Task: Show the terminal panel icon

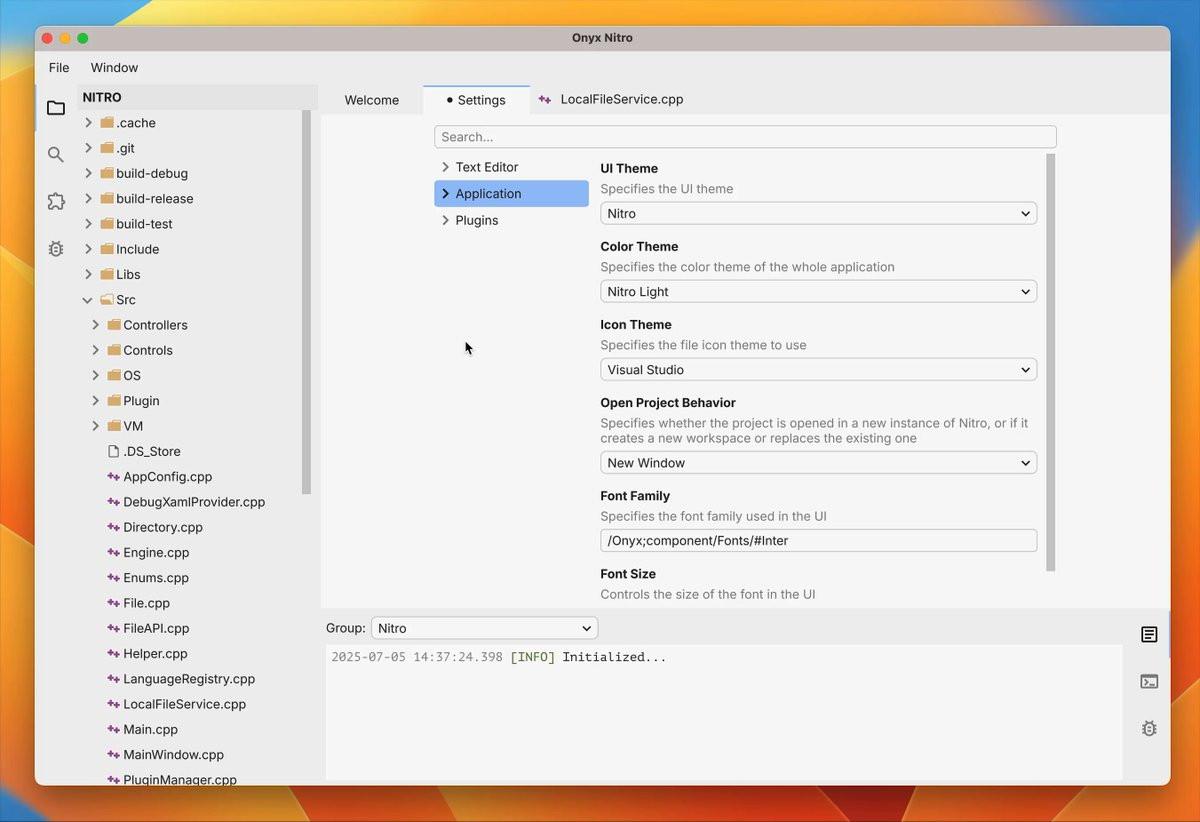Action: pos(1149,682)
